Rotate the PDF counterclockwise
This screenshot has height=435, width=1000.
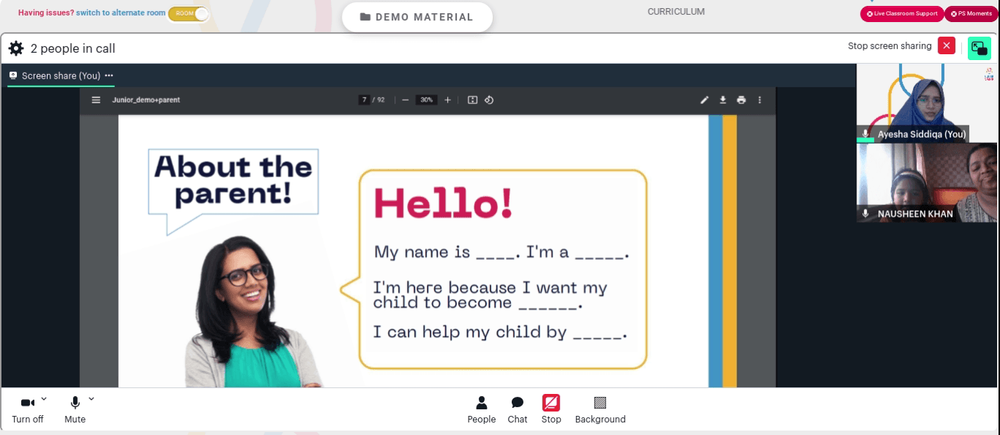pos(489,100)
